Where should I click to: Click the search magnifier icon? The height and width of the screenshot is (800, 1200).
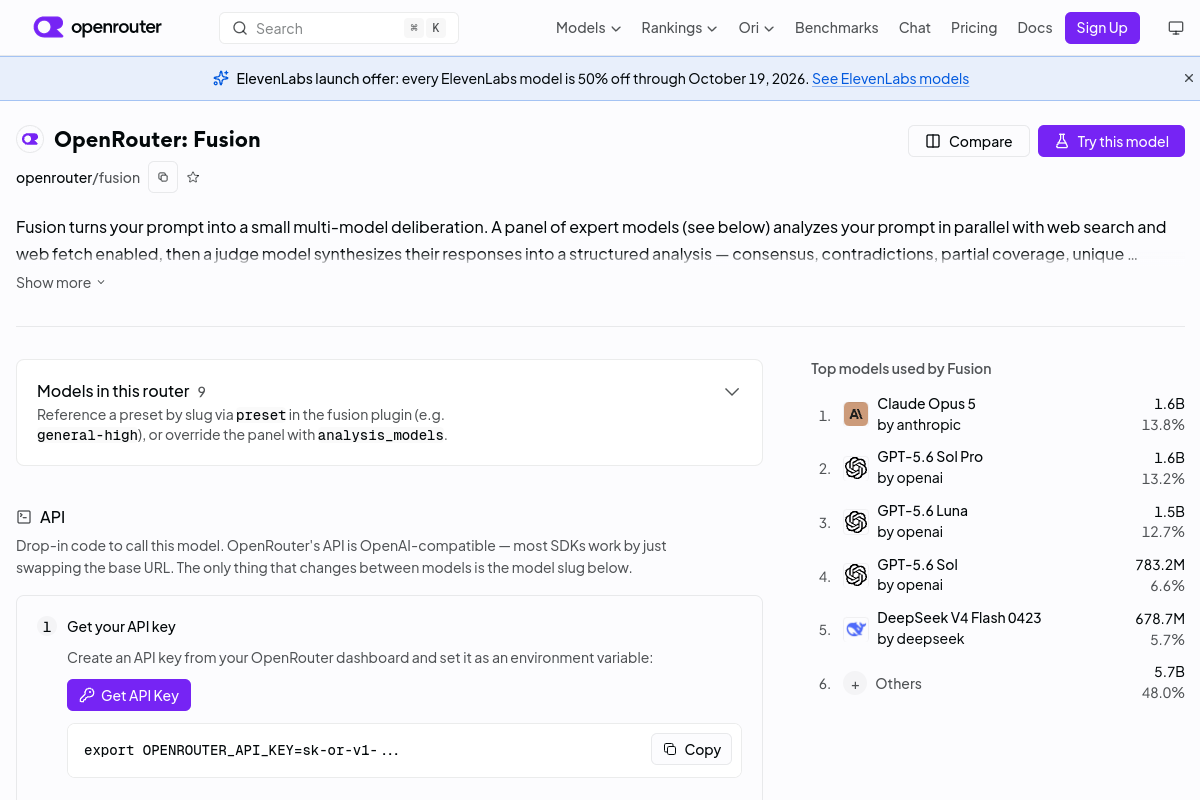[x=240, y=28]
